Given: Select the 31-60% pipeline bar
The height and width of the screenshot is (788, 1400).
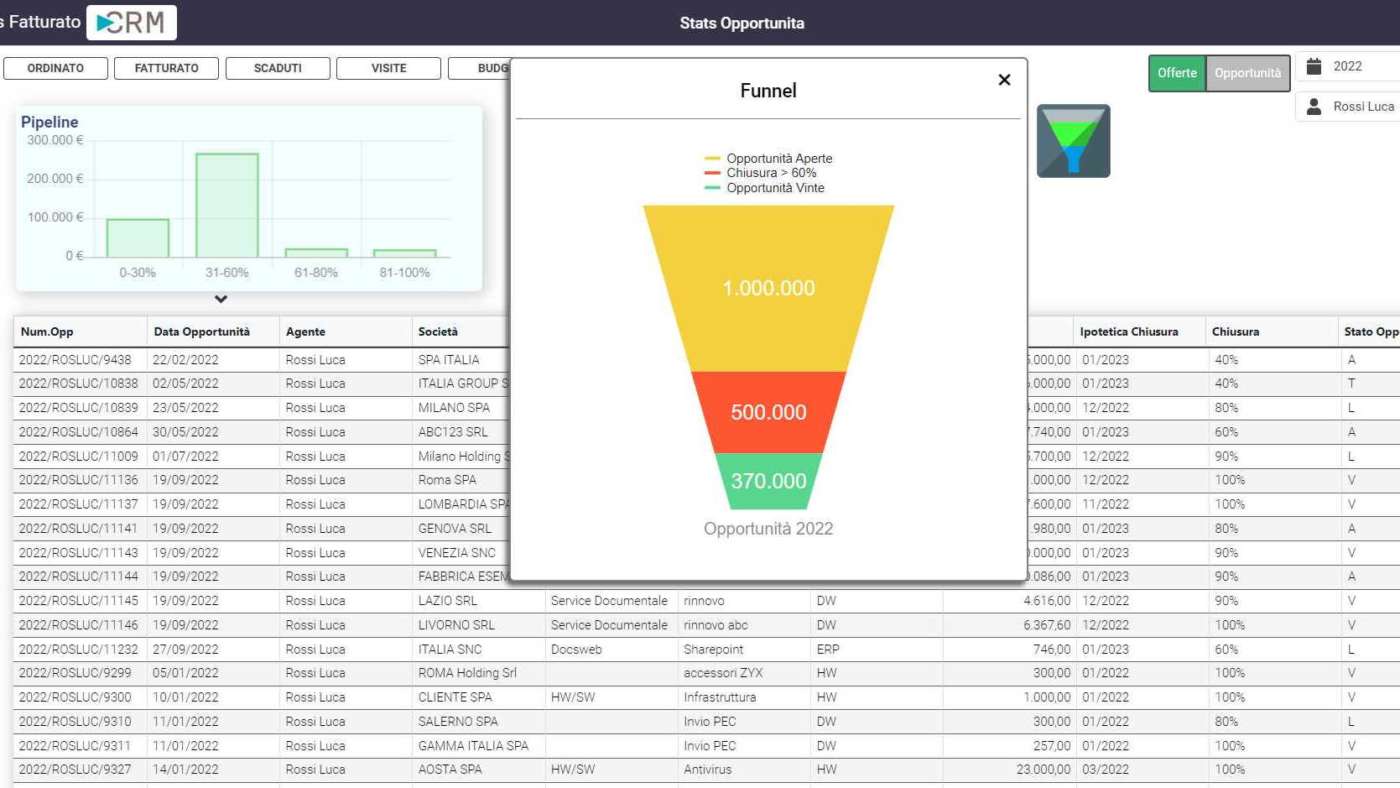Looking at the screenshot, I should [x=226, y=205].
